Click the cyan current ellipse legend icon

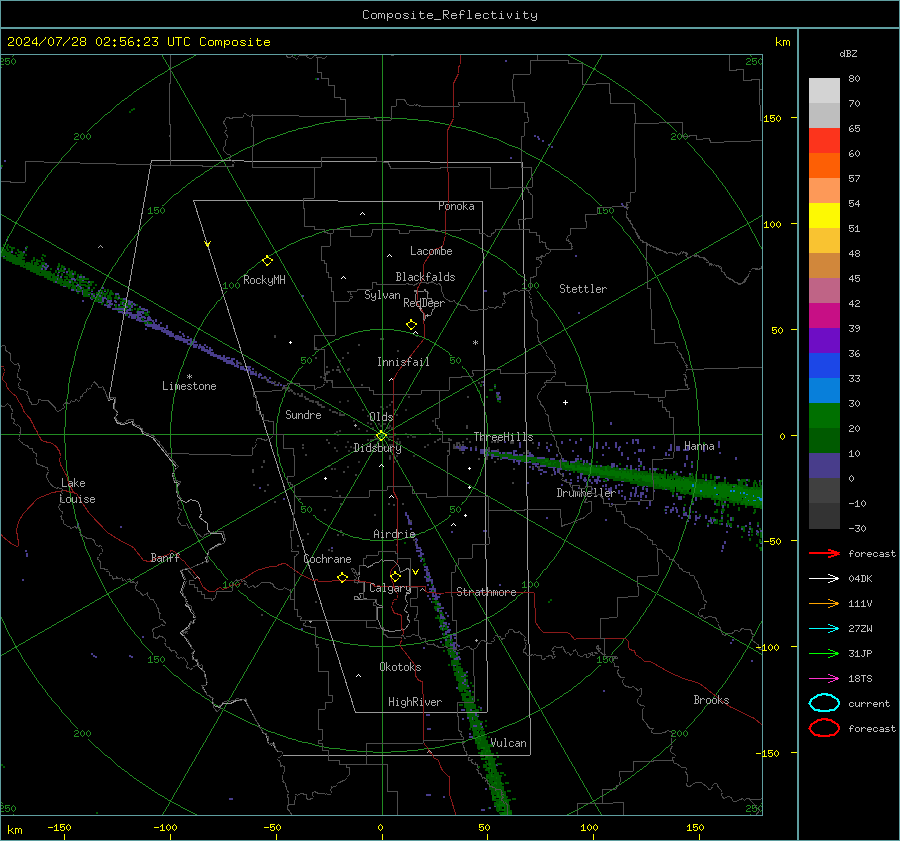click(x=824, y=703)
